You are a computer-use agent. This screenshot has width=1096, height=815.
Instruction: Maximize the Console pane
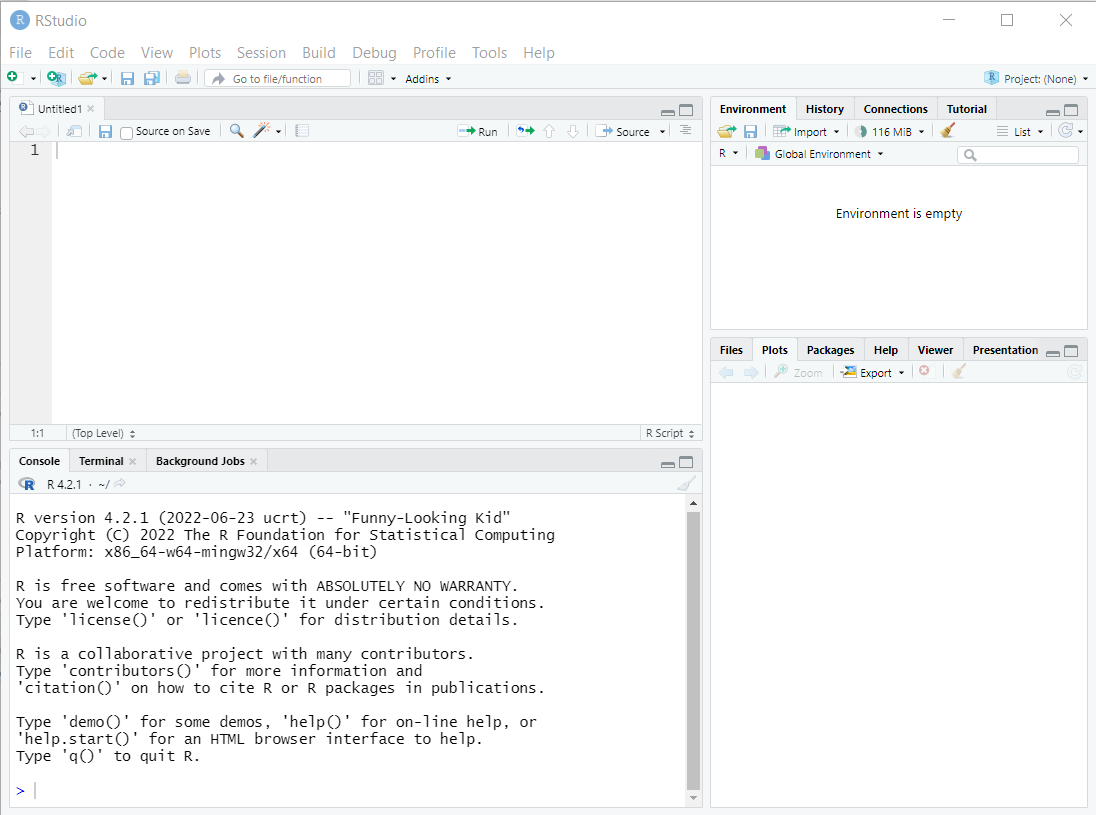click(x=686, y=462)
